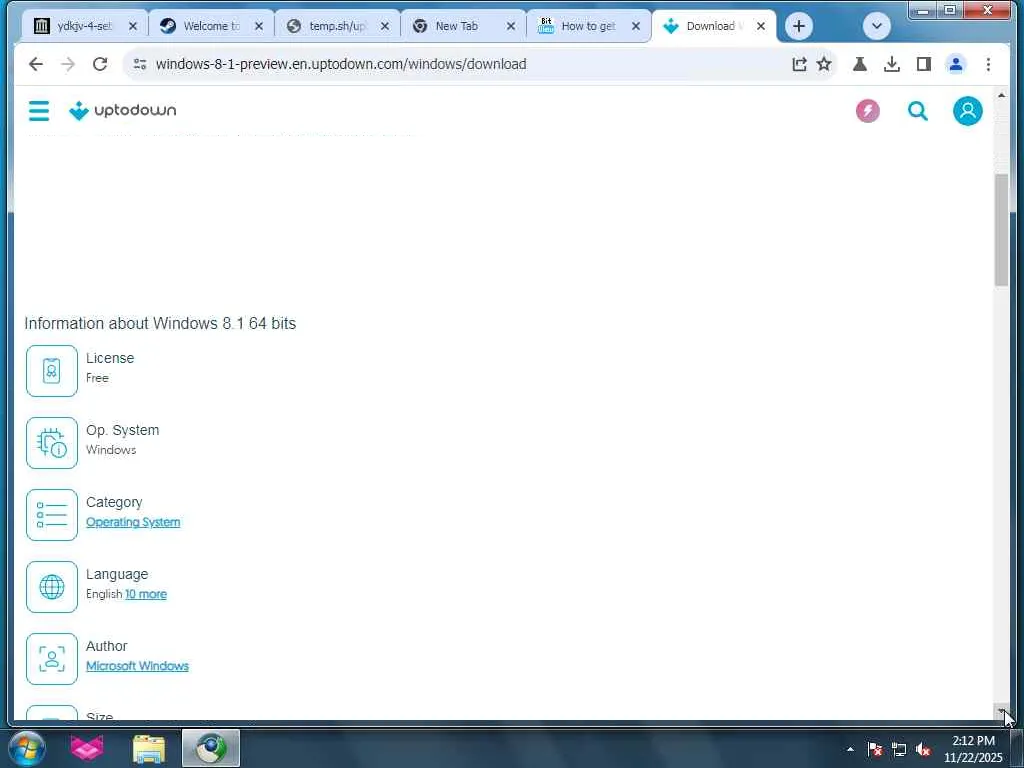Click the Language globe icon

pos(52,586)
